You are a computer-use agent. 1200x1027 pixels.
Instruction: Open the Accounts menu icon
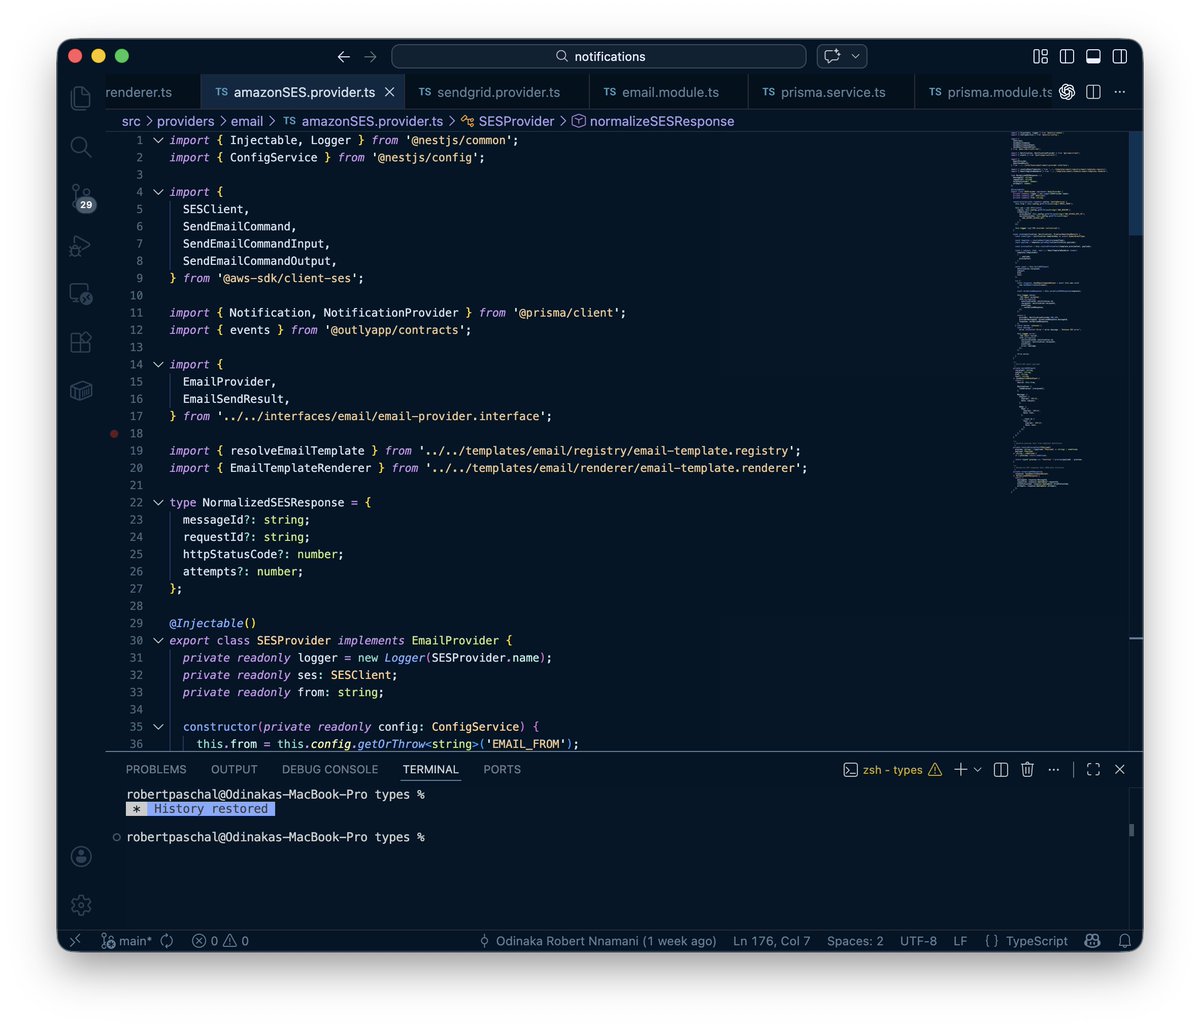click(x=81, y=857)
